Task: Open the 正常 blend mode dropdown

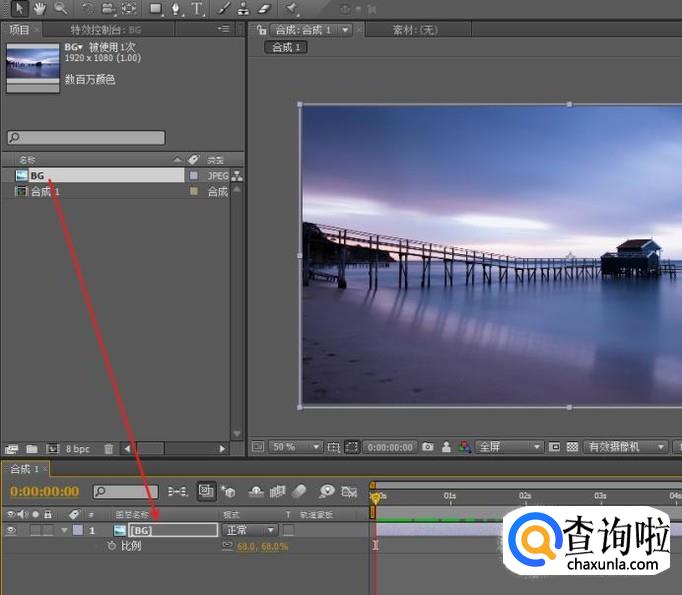Action: [250, 530]
